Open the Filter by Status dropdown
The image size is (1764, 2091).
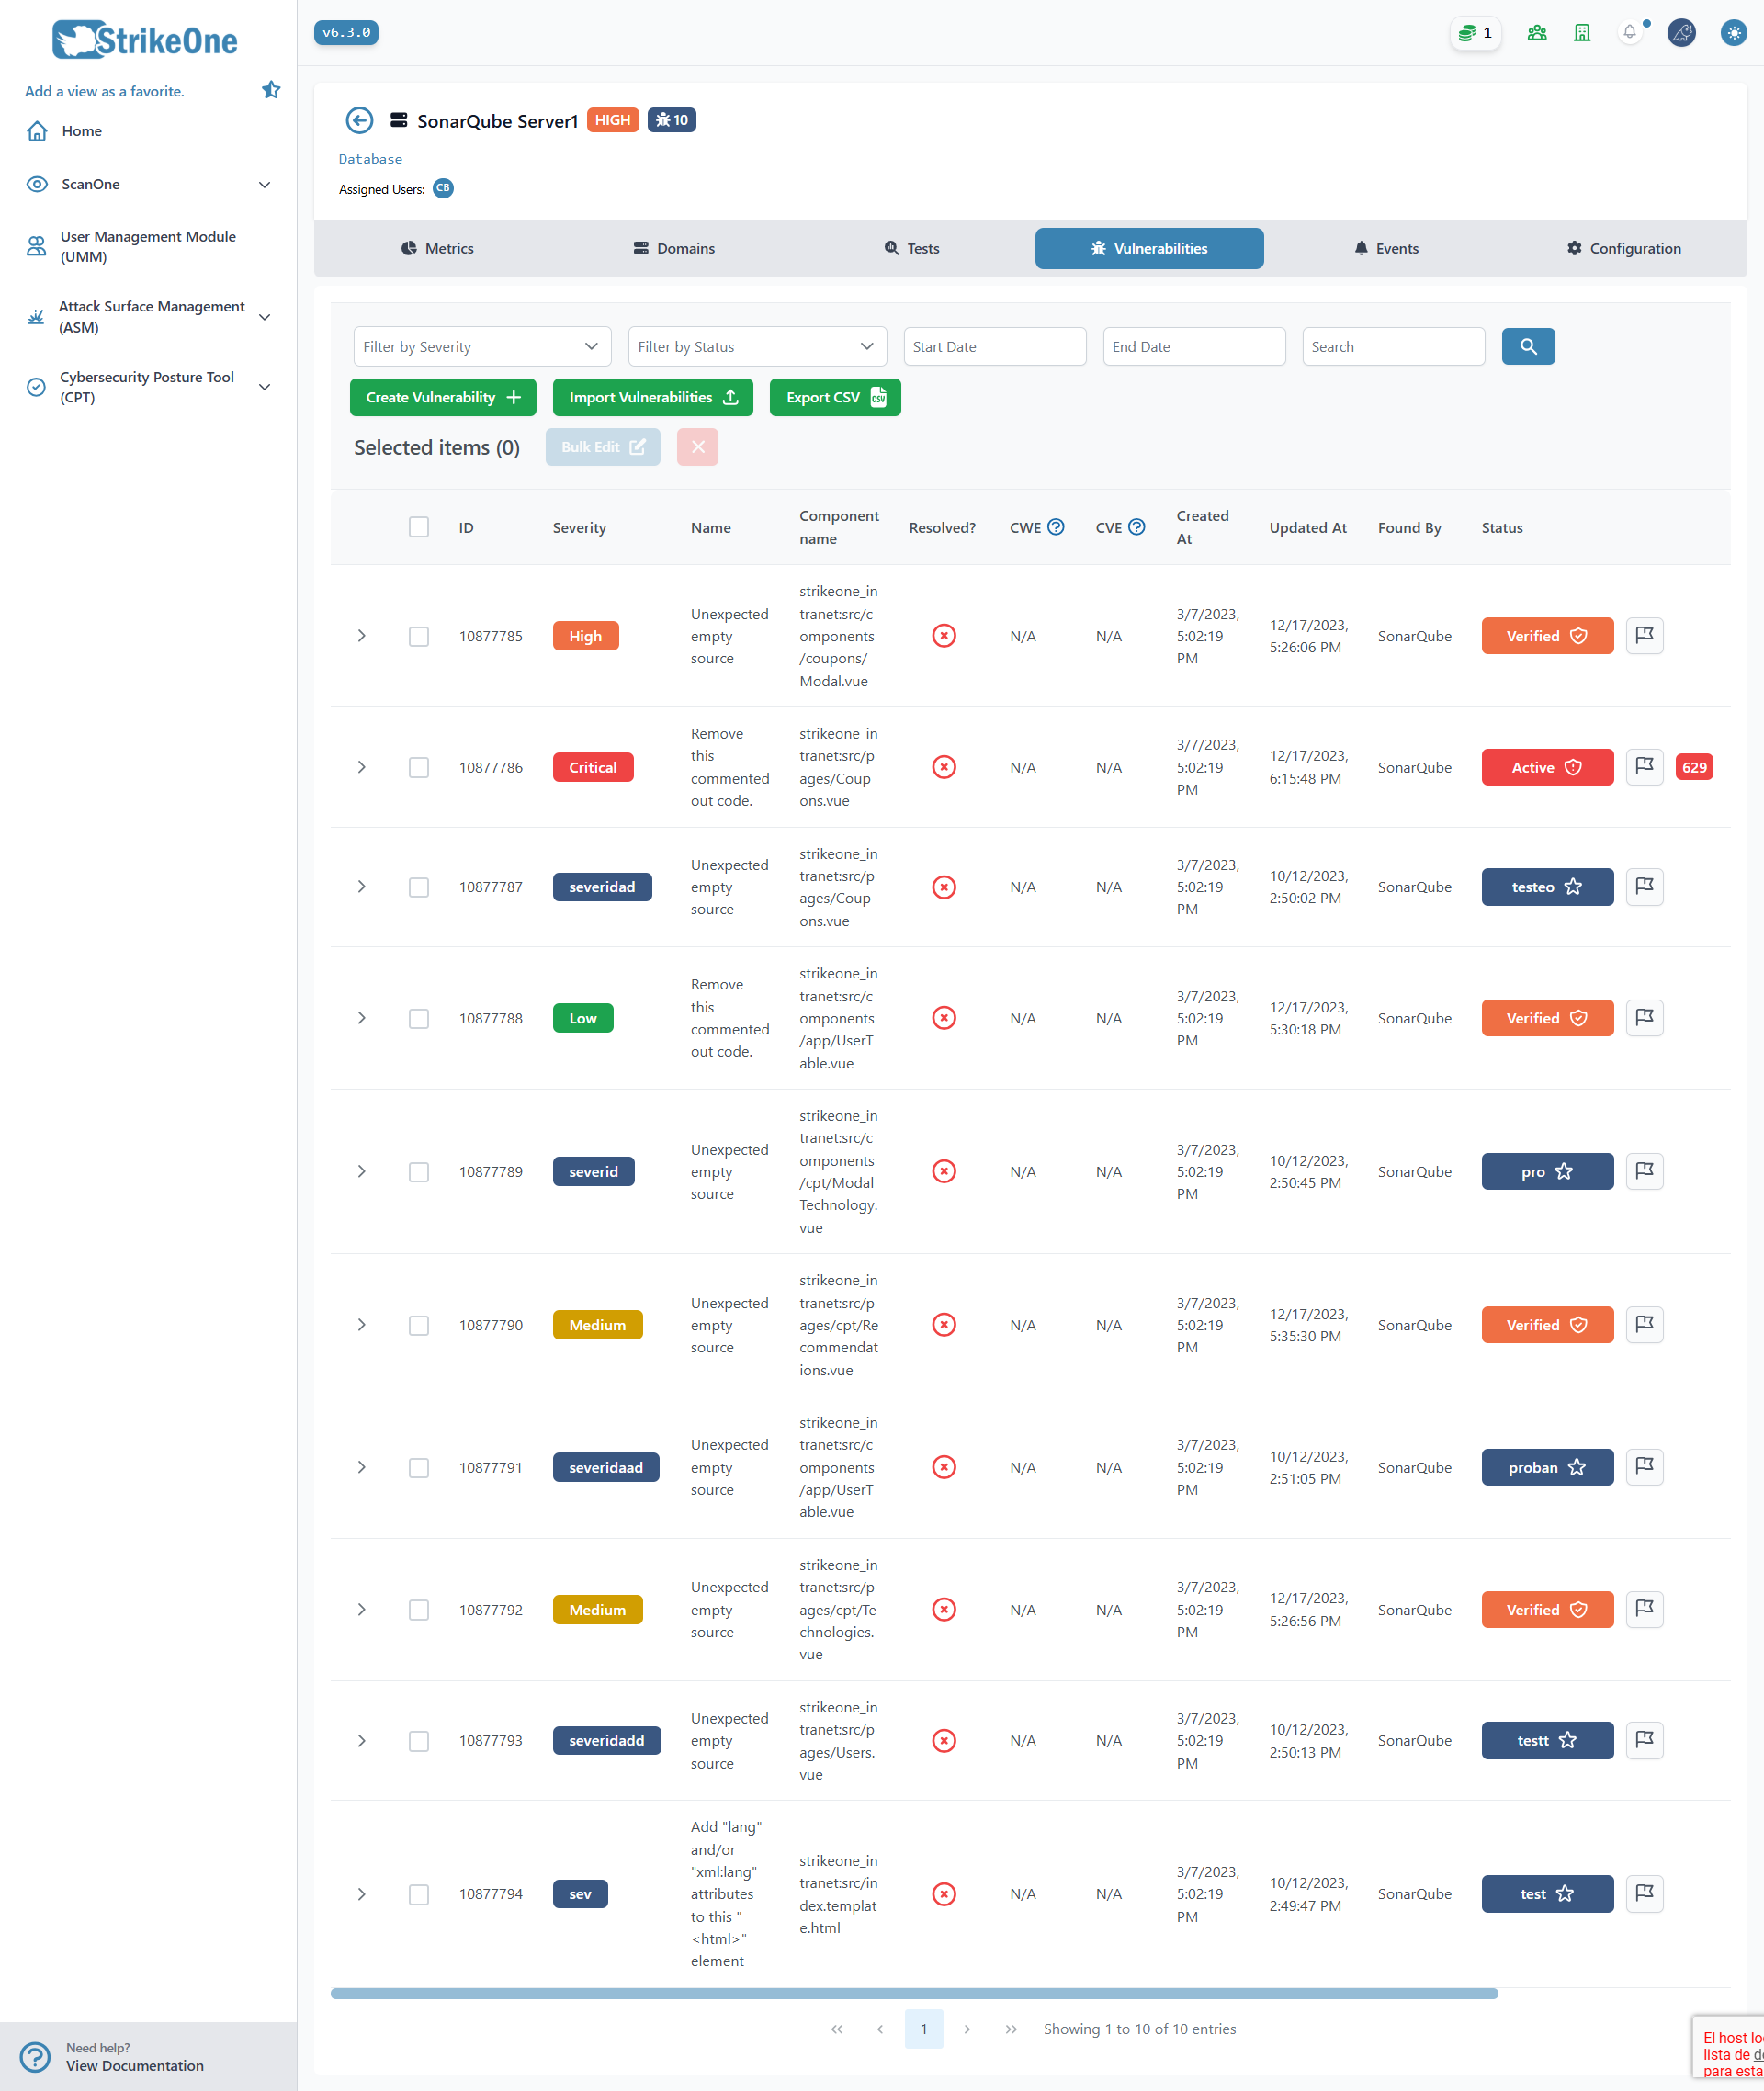(x=757, y=346)
